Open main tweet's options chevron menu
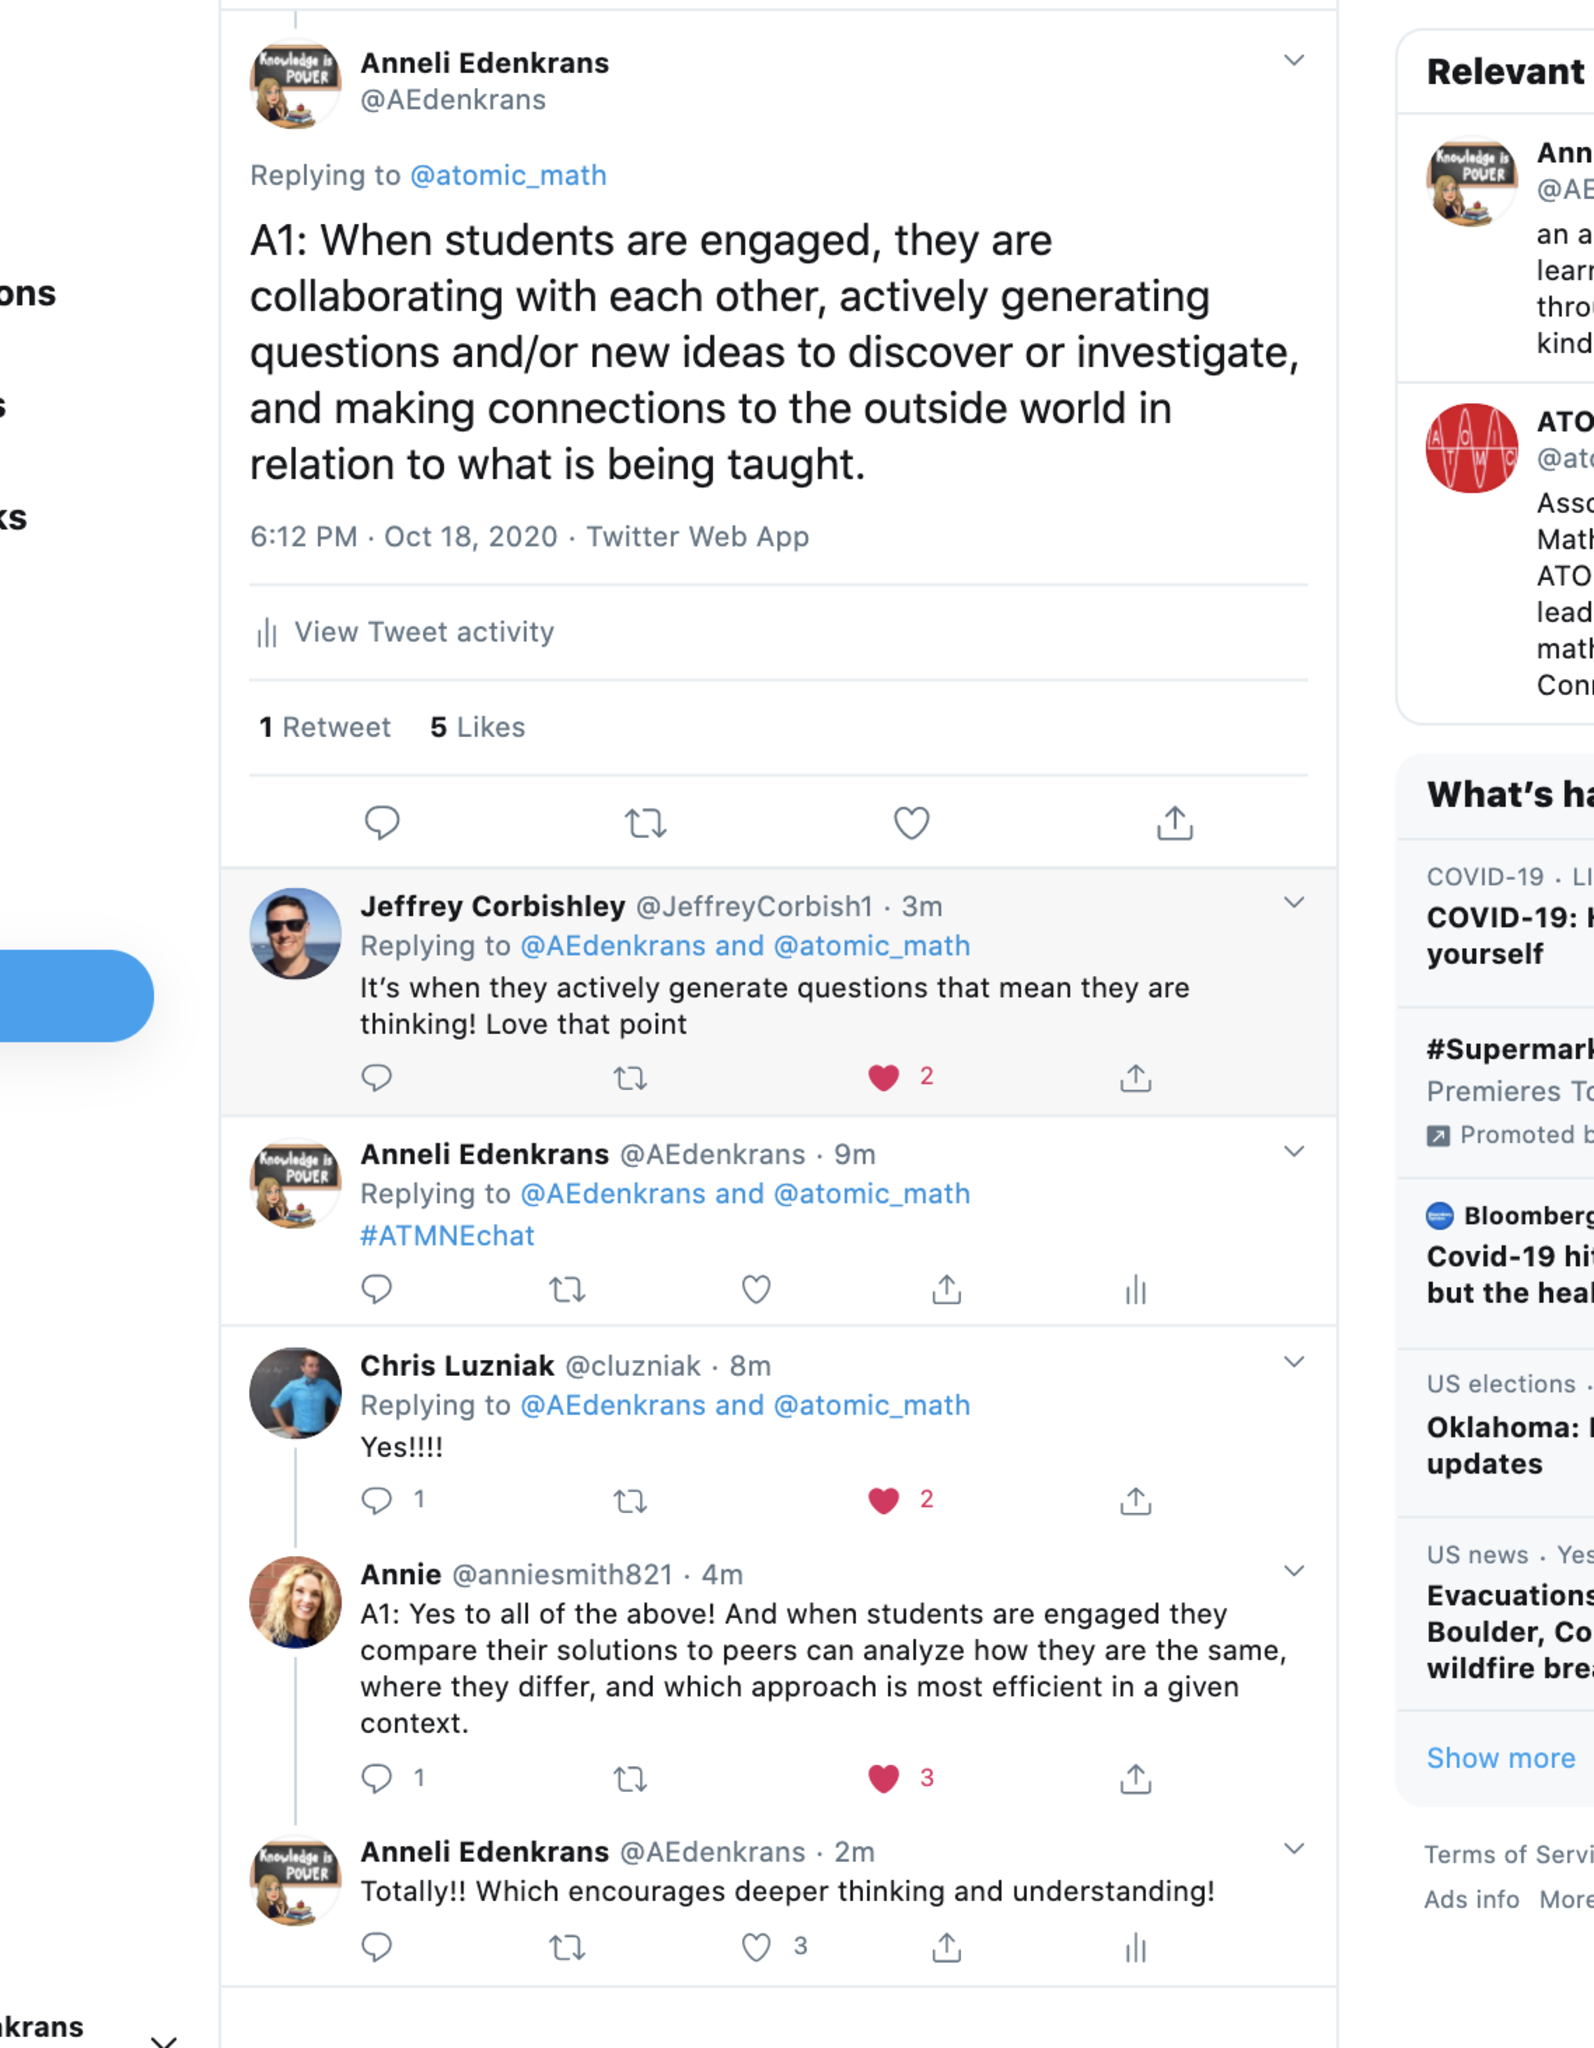This screenshot has height=2048, width=1594. pyautogui.click(x=1293, y=61)
